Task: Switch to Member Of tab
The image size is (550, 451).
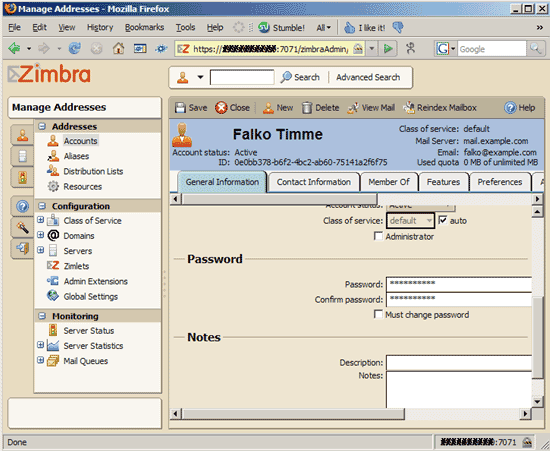Action: click(x=389, y=182)
